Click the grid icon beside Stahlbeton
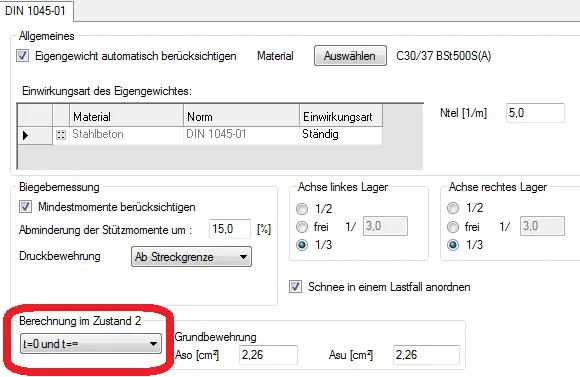This screenshot has width=580, height=377. 61,135
